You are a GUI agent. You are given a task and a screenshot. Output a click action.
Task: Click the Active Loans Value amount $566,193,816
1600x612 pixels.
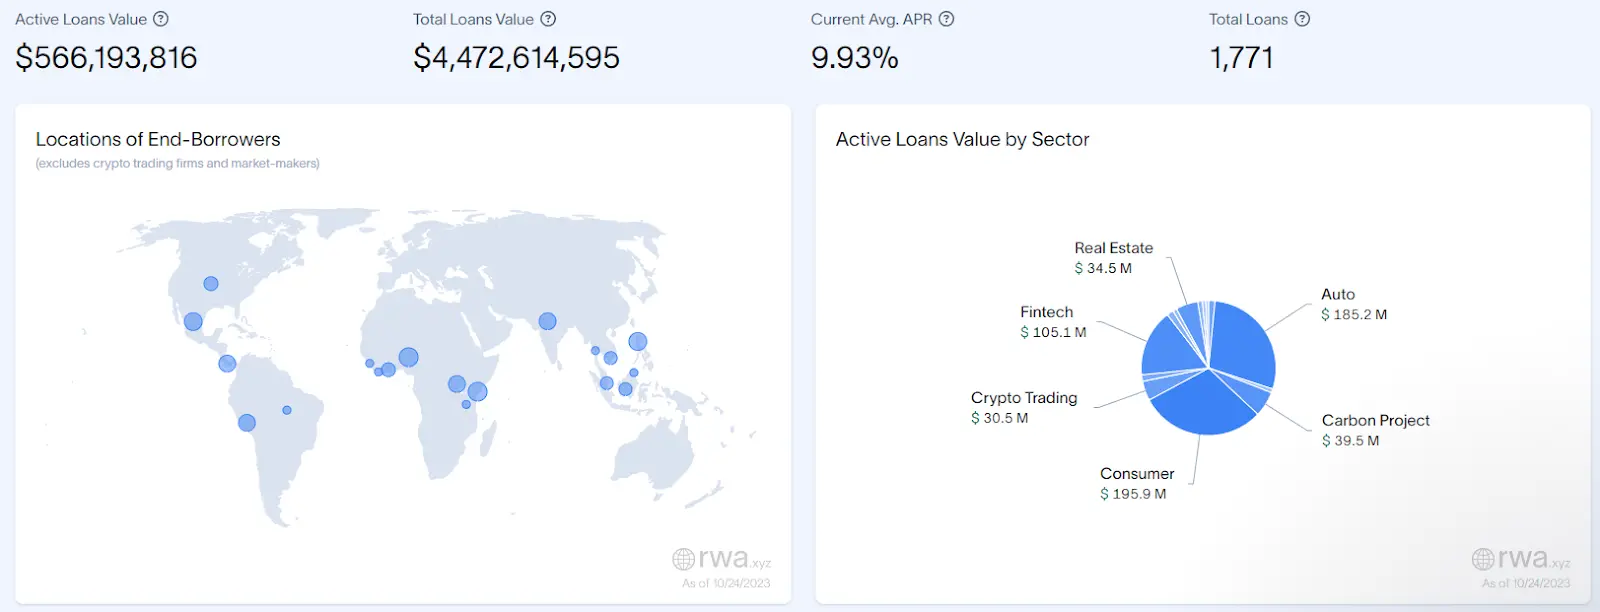106,58
